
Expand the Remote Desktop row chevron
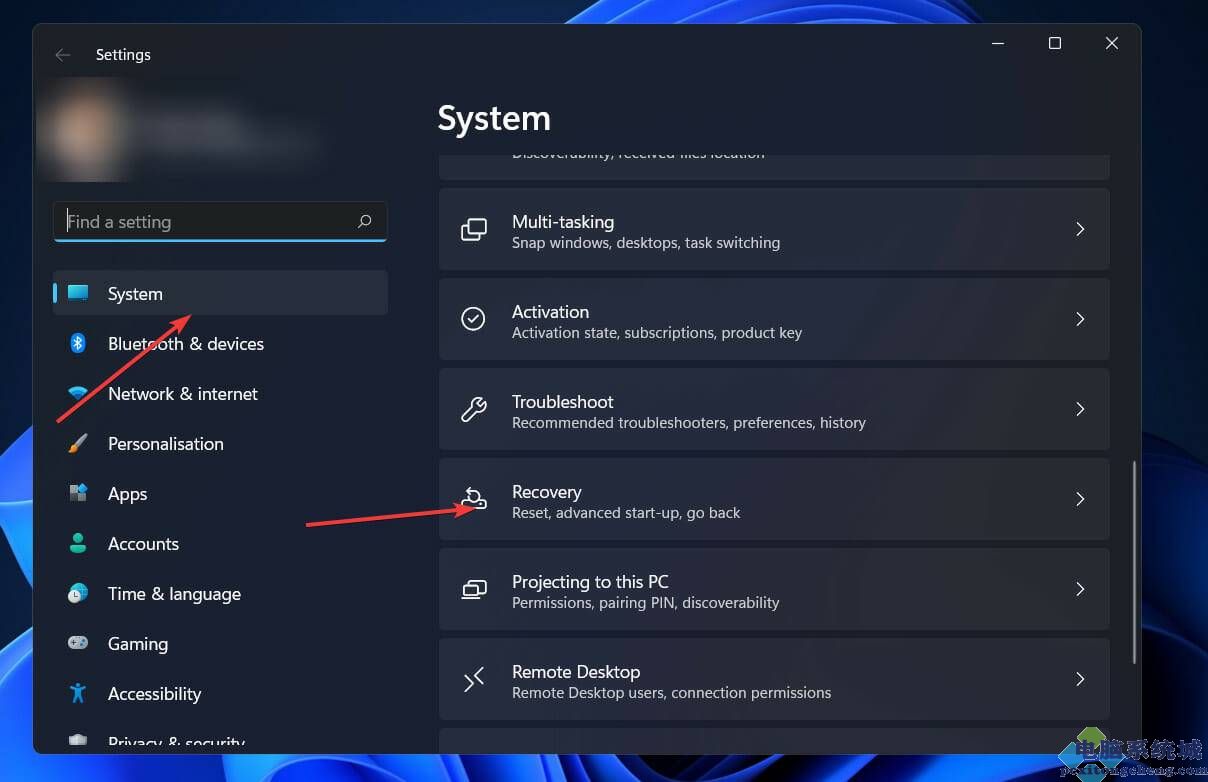(x=1080, y=679)
